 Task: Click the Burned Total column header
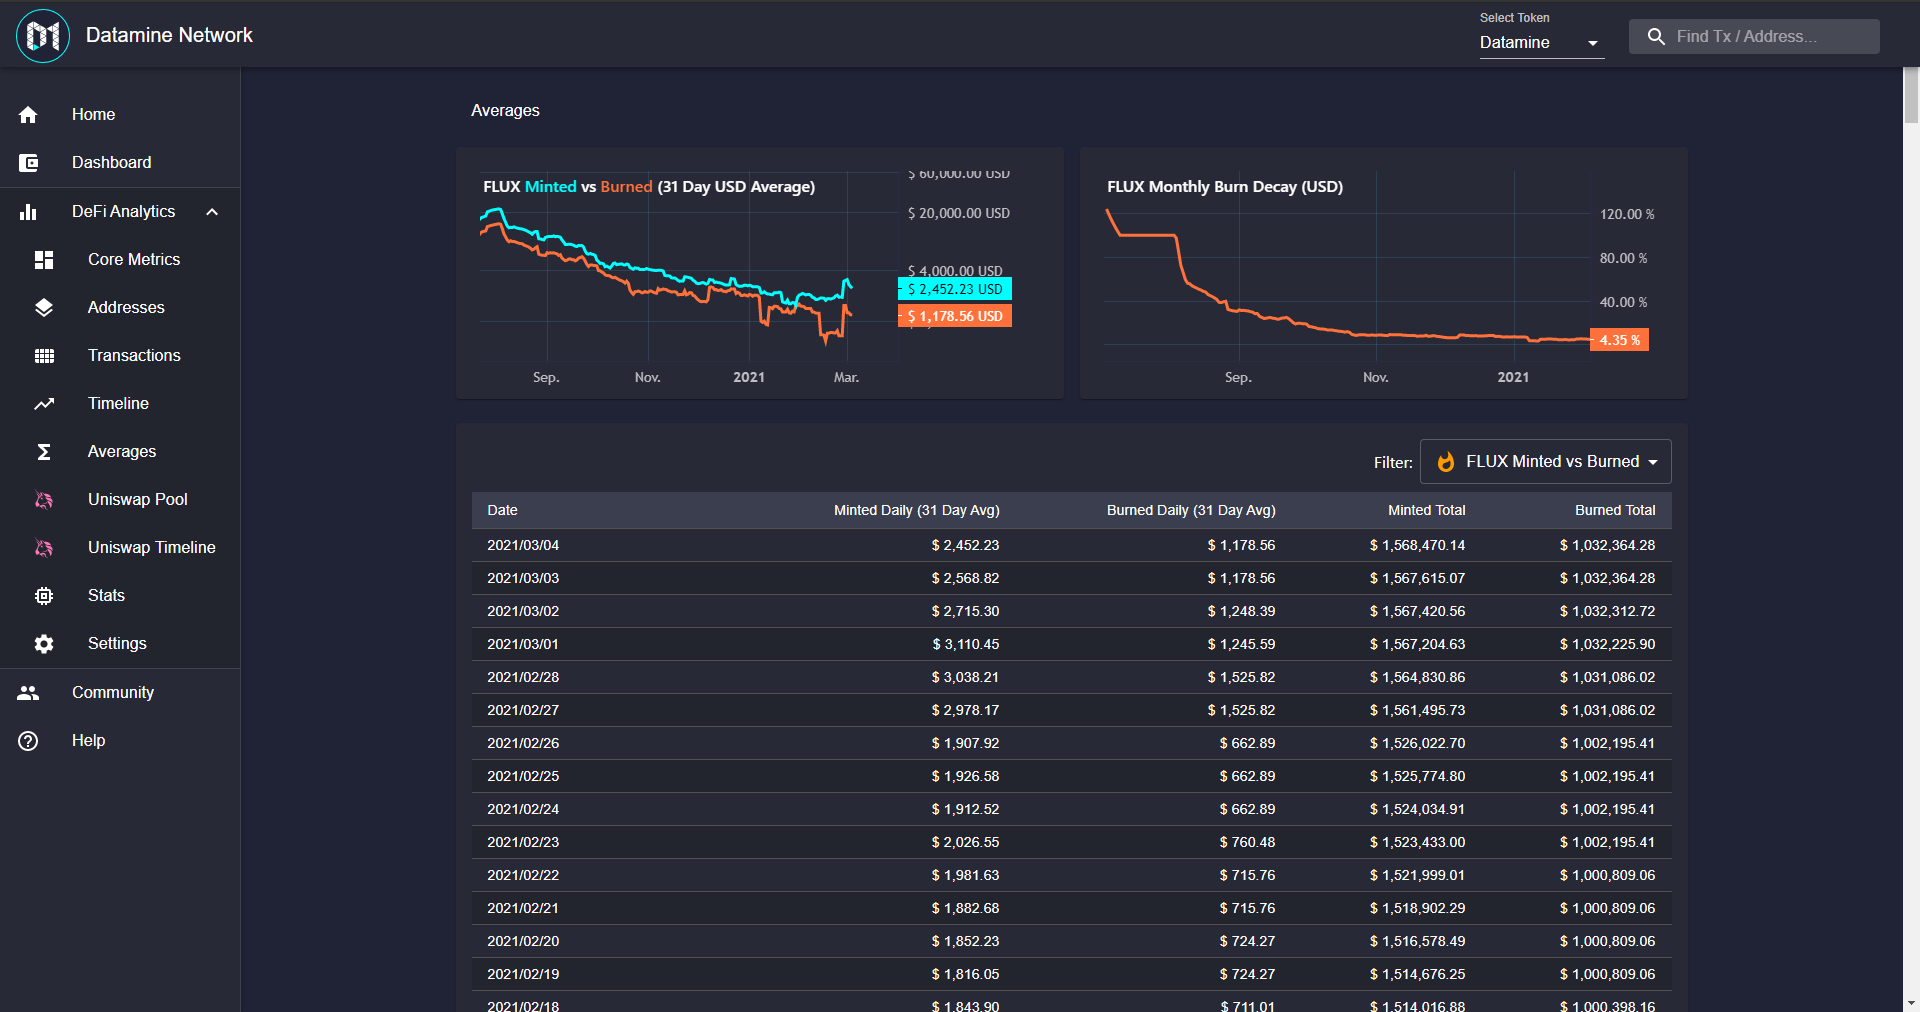[x=1615, y=511]
